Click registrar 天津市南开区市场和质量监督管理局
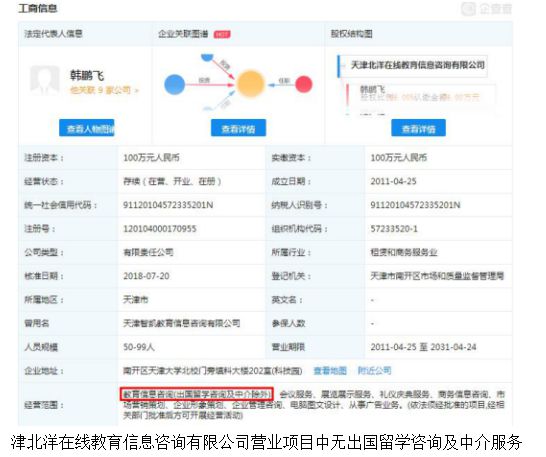The width and height of the screenshot is (546, 457). tap(437, 276)
